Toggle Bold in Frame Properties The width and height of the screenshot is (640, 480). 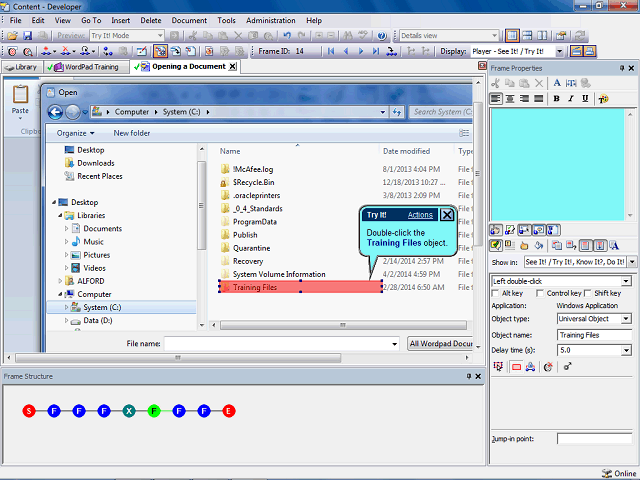[556, 98]
